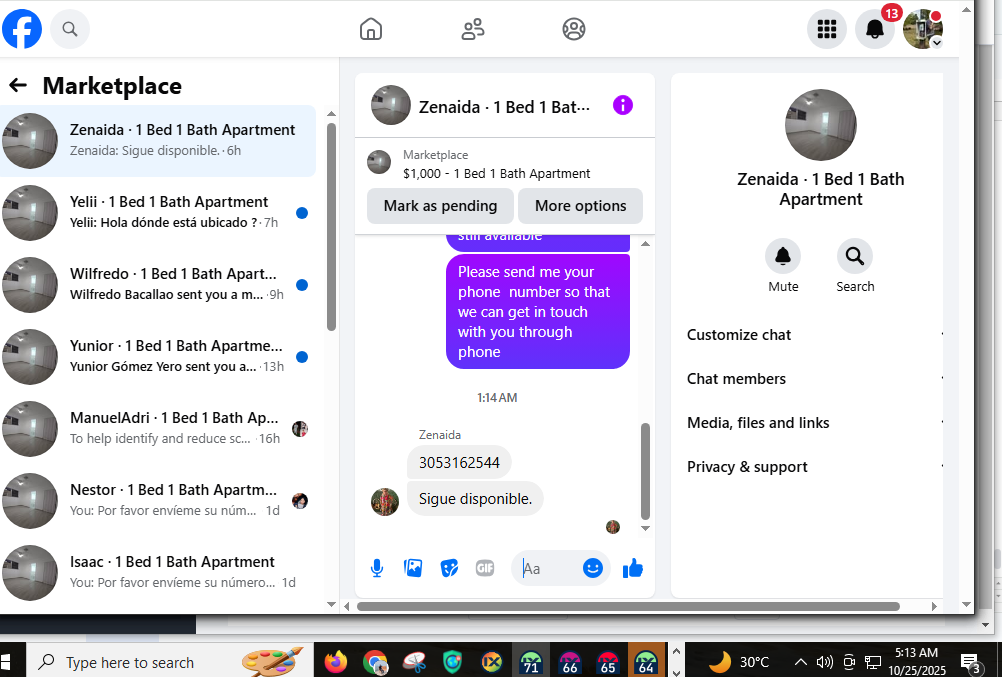1002x677 pixels.
Task: Expand Media, files and links section
Action: pyautogui.click(x=814, y=423)
